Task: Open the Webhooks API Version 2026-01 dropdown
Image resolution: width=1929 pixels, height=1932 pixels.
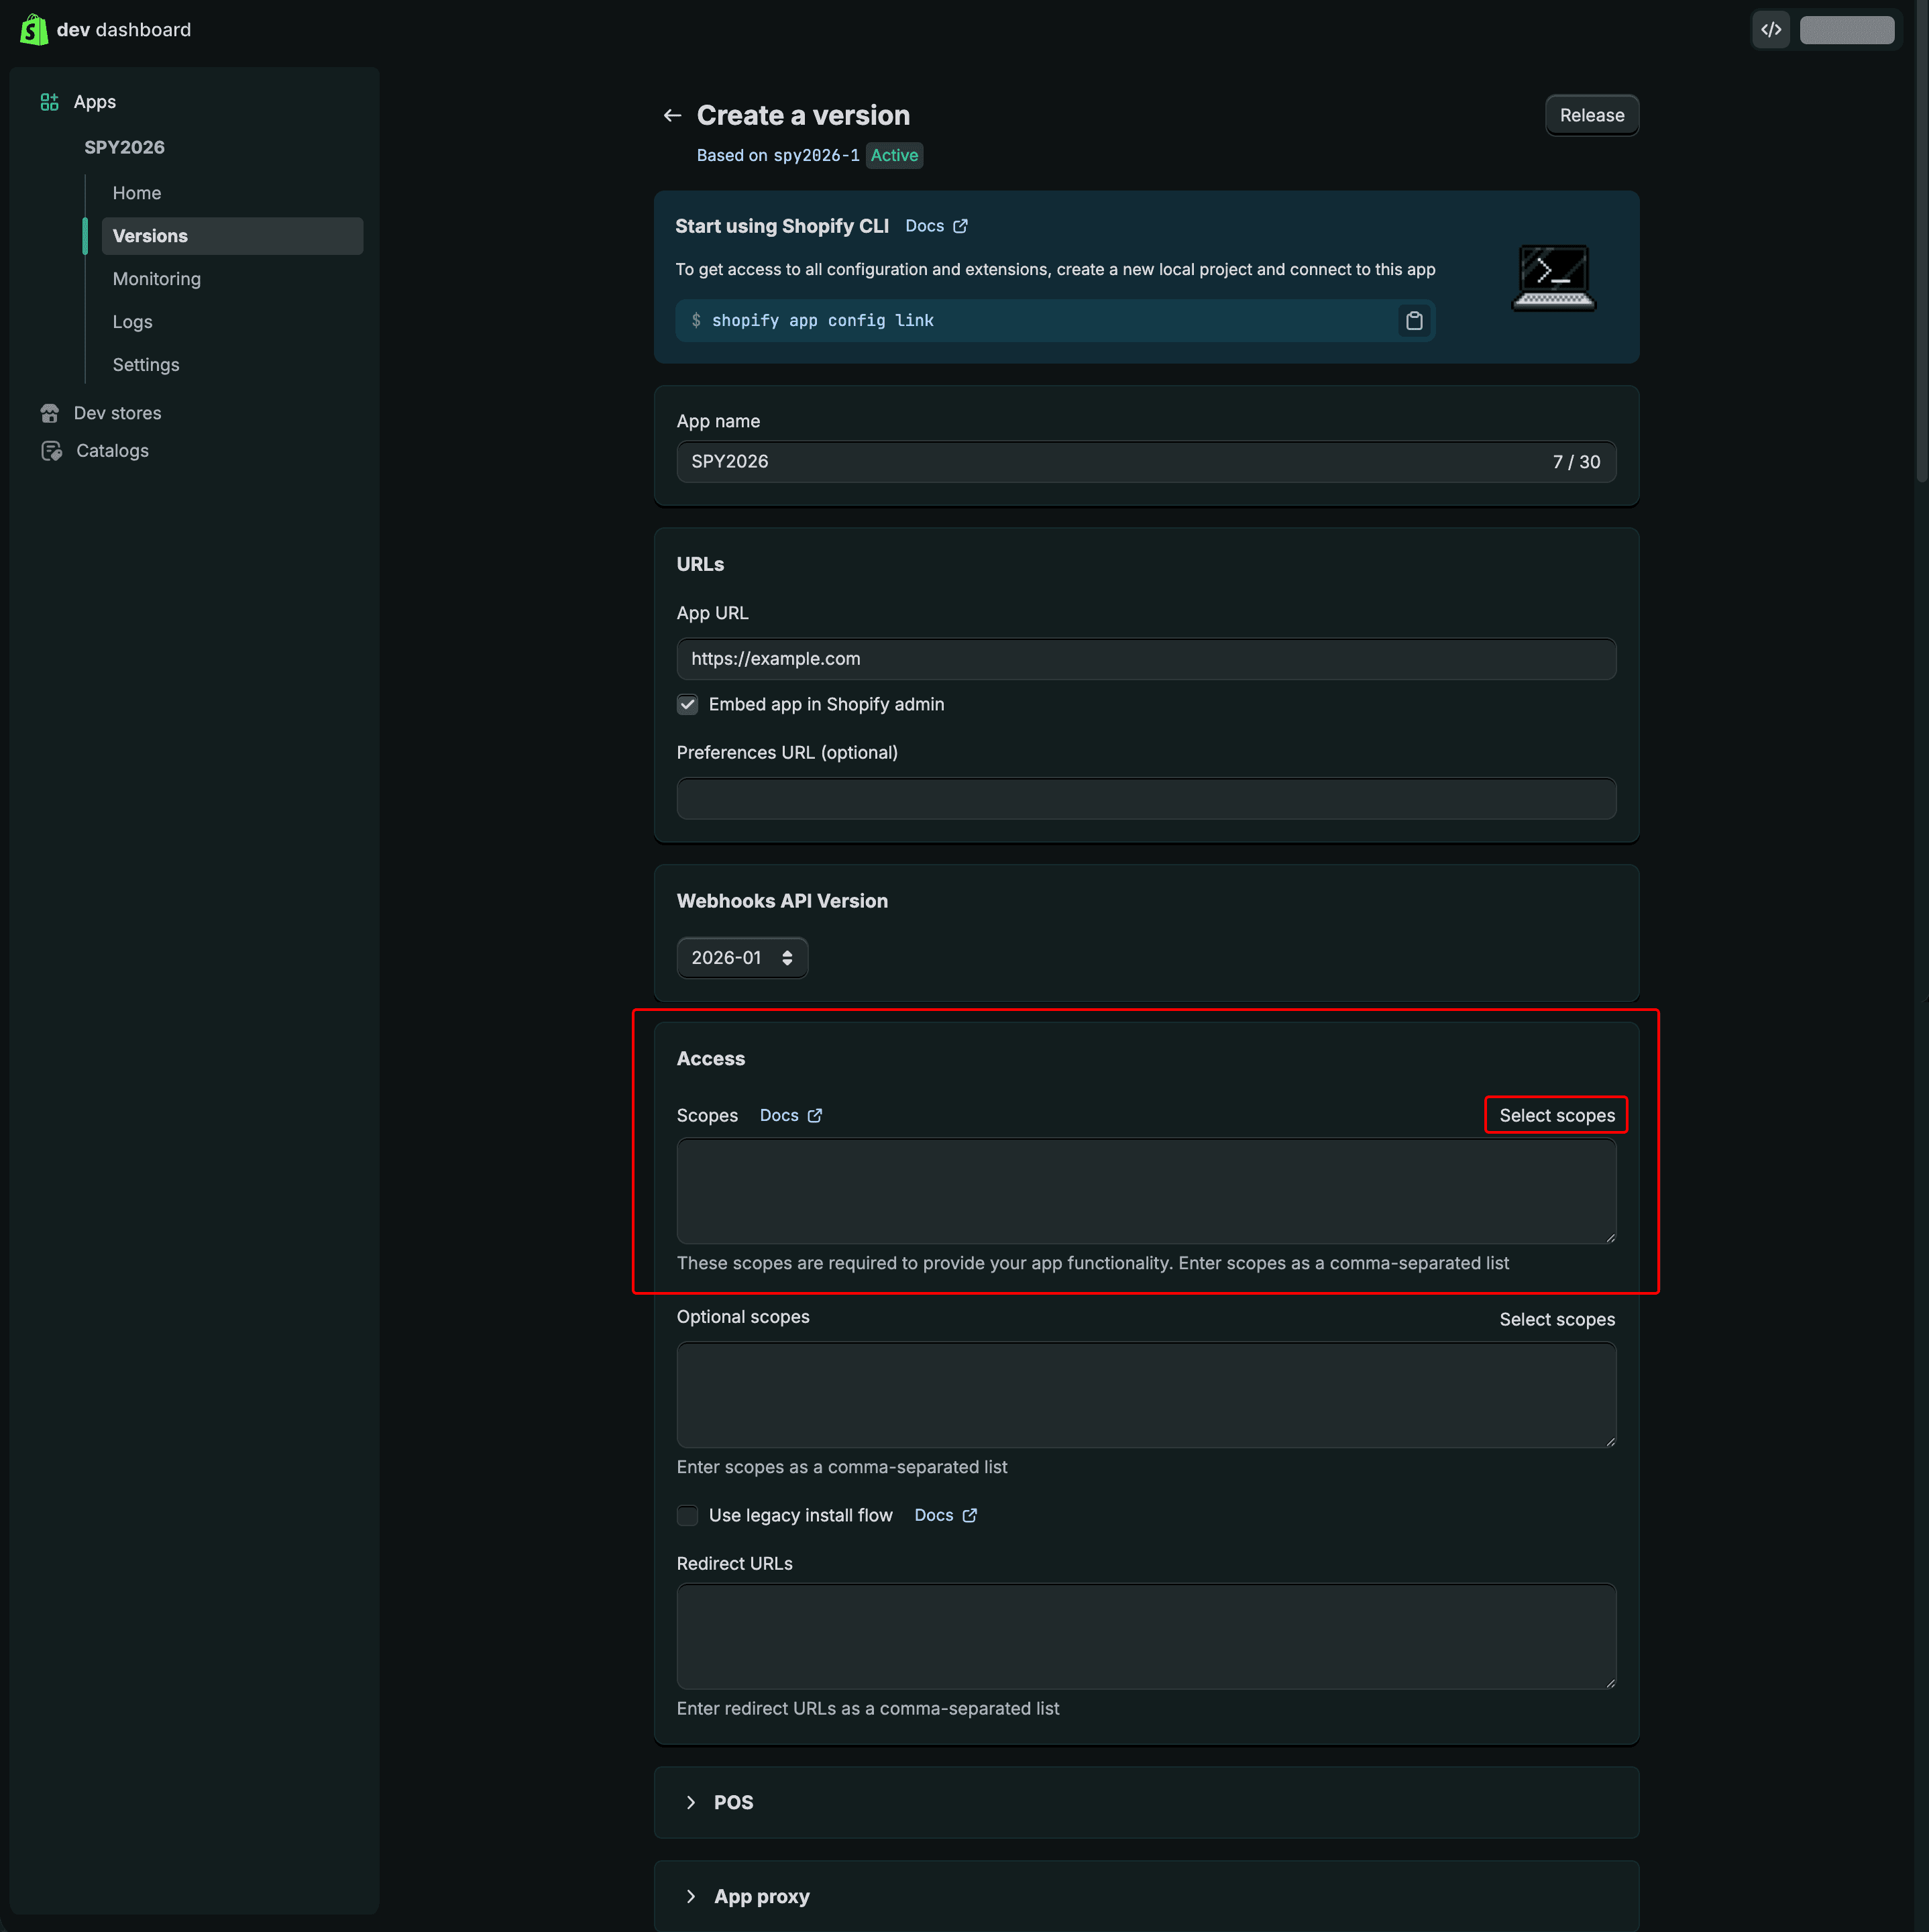Action: point(741,958)
